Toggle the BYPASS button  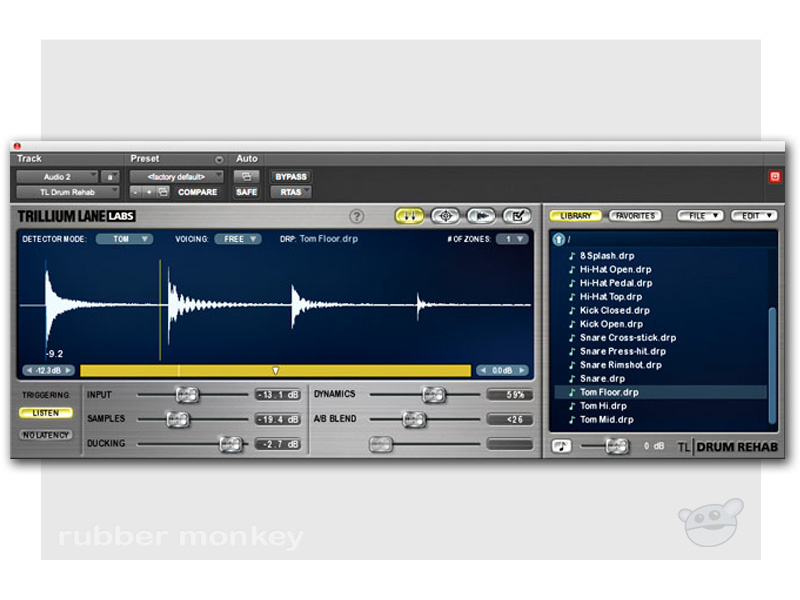pos(291,177)
